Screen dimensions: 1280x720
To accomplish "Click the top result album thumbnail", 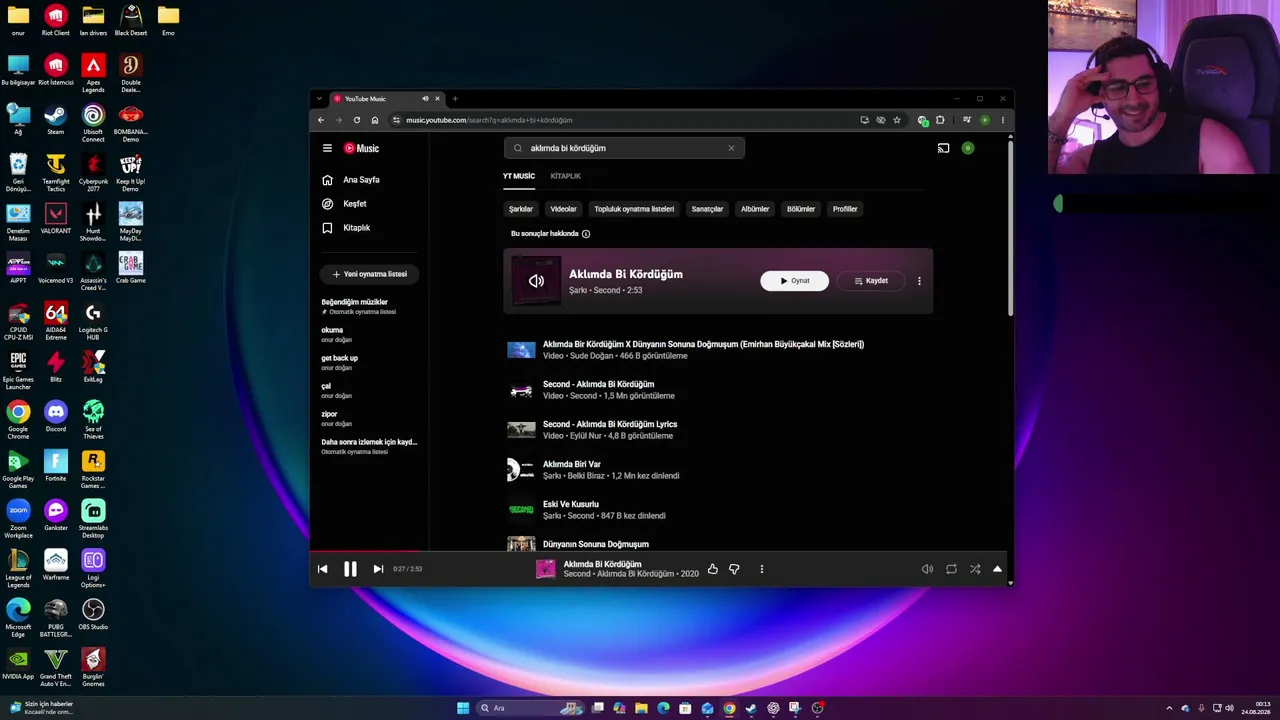I will click(x=536, y=281).
